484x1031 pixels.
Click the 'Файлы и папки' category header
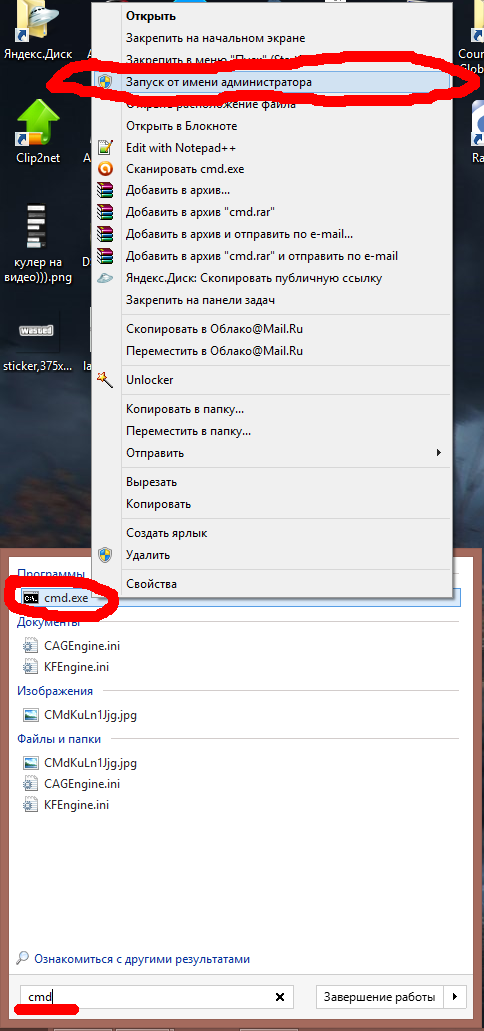point(59,739)
